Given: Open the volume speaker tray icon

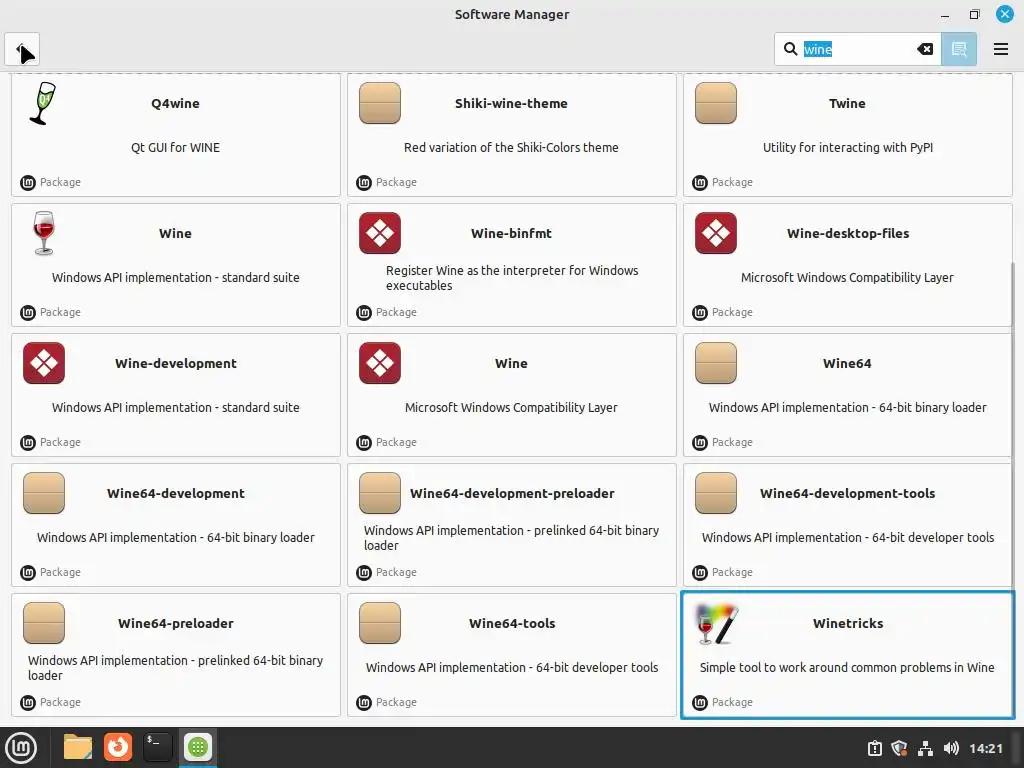Looking at the screenshot, I should [951, 748].
